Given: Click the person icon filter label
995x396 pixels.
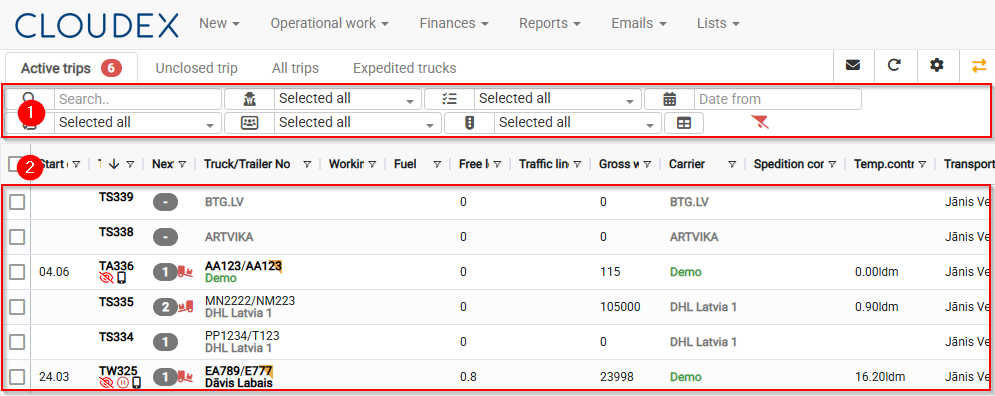Looking at the screenshot, I should (250, 99).
